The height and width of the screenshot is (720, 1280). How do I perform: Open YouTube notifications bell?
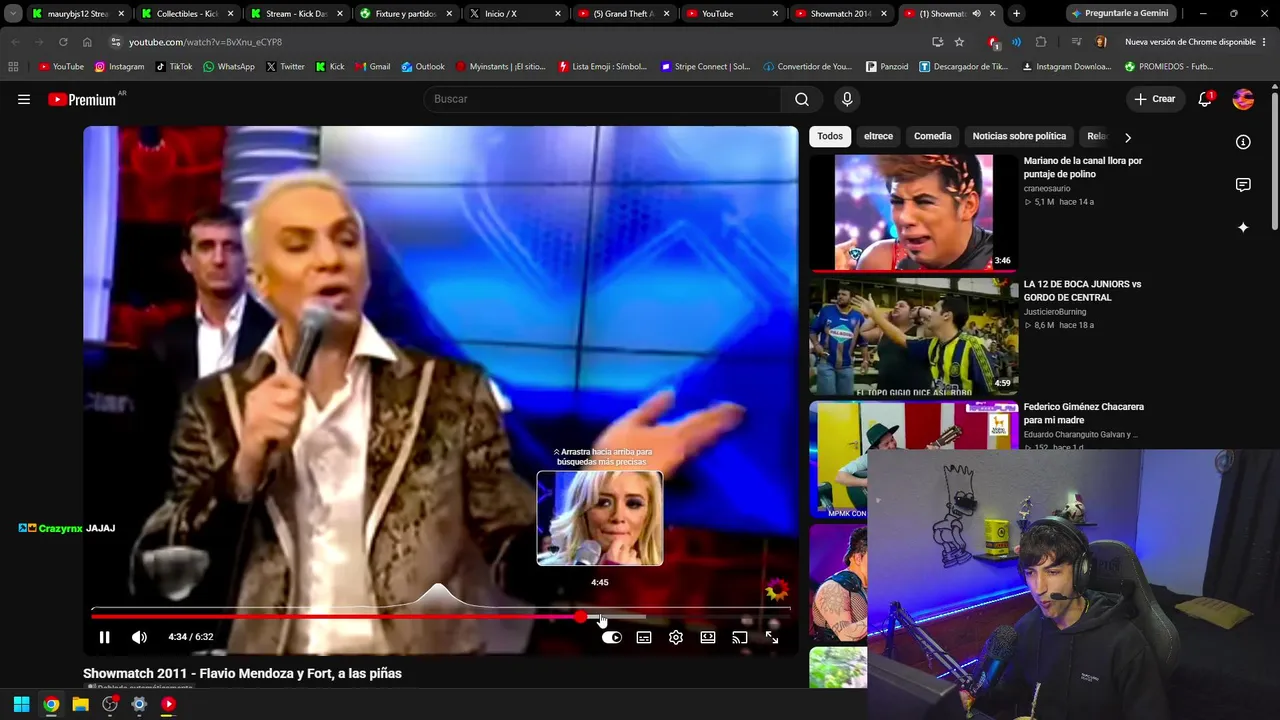point(1205,99)
